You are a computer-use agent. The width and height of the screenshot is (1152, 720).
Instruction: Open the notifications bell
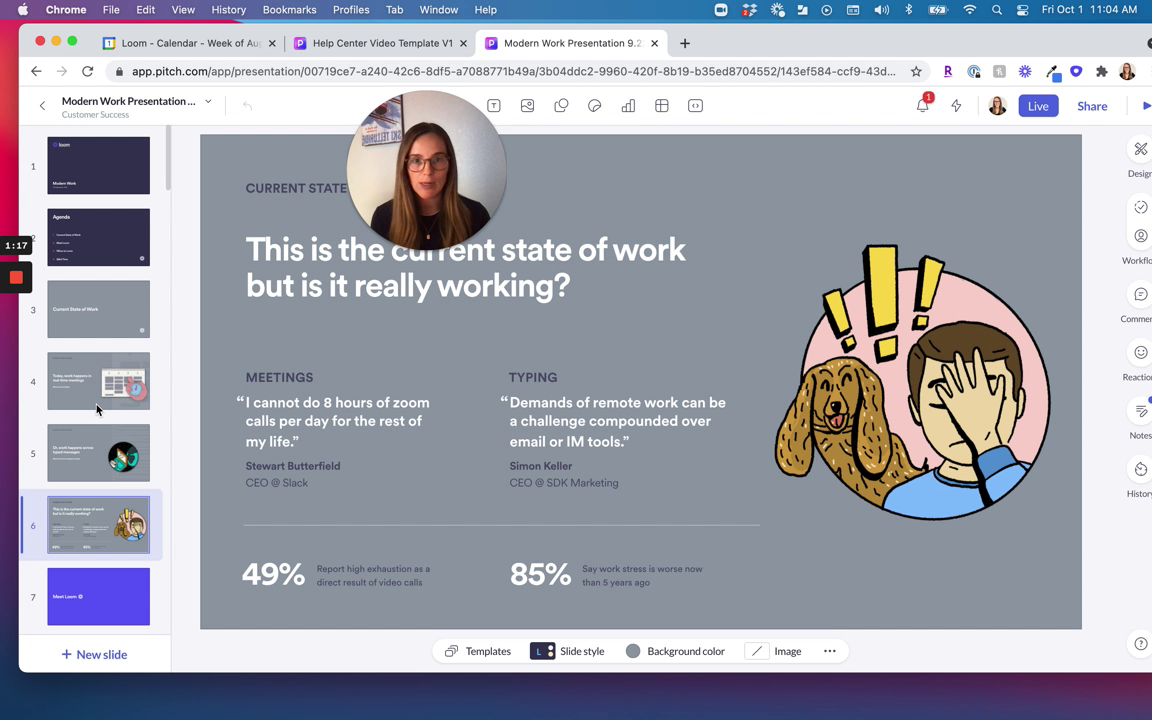coord(922,105)
